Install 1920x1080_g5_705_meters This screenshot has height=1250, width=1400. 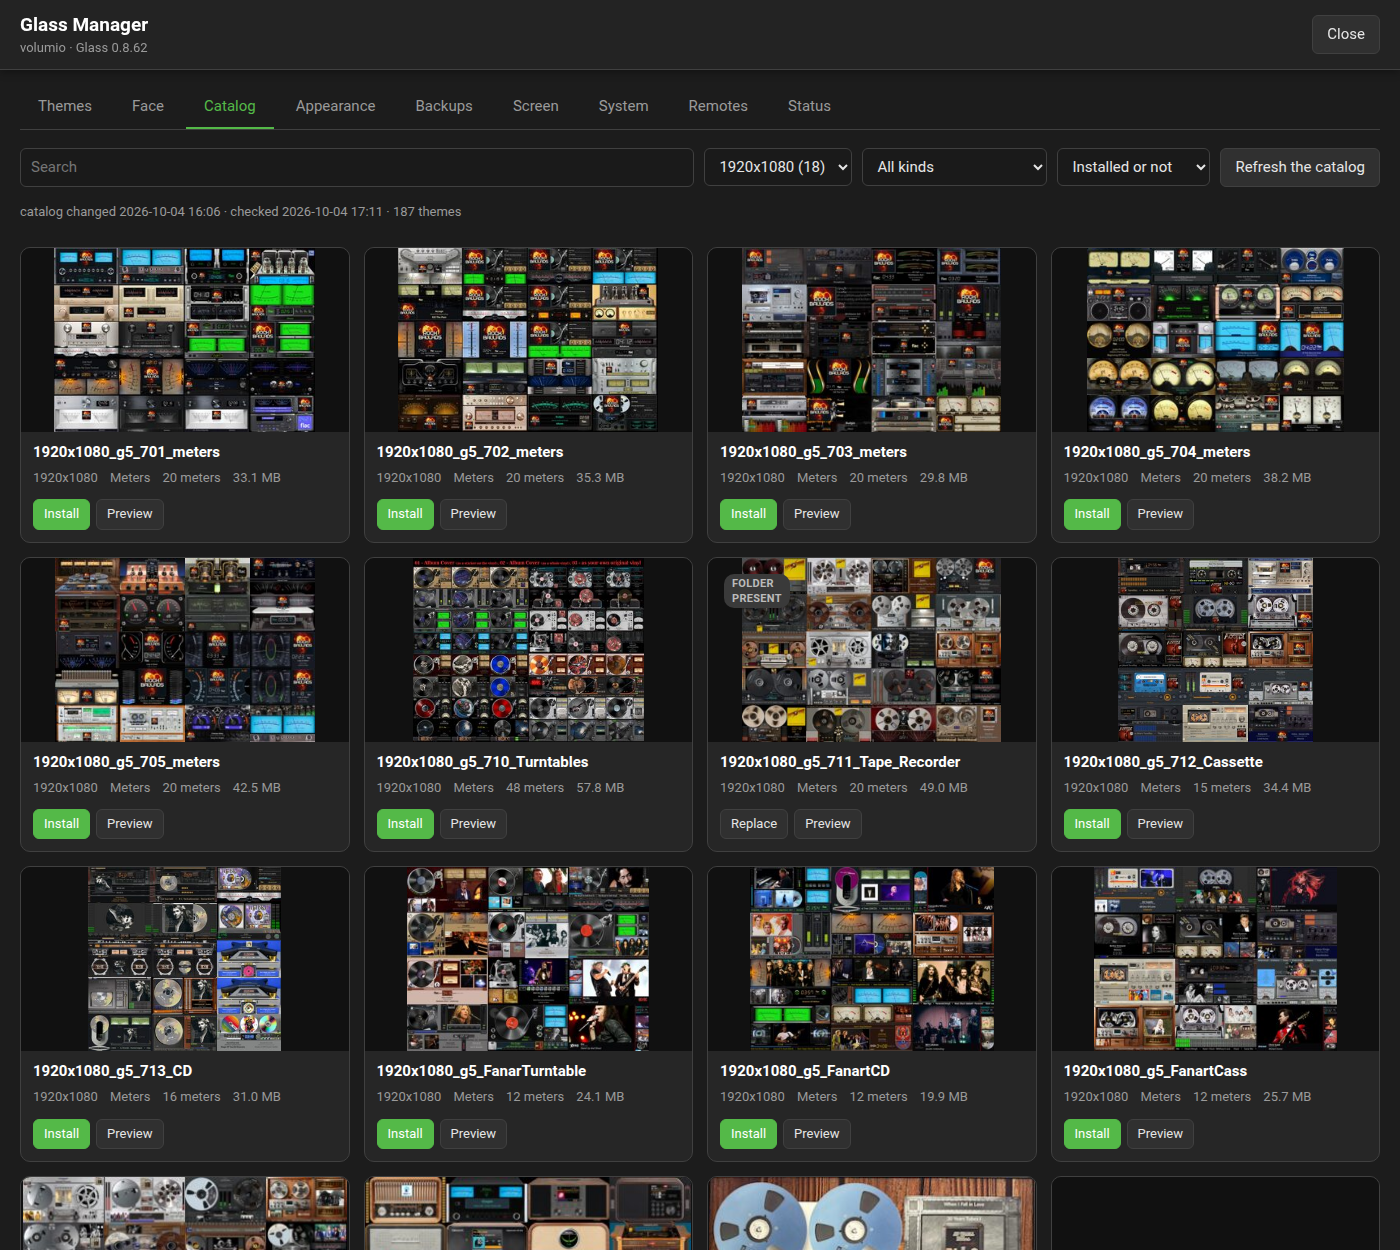click(62, 824)
